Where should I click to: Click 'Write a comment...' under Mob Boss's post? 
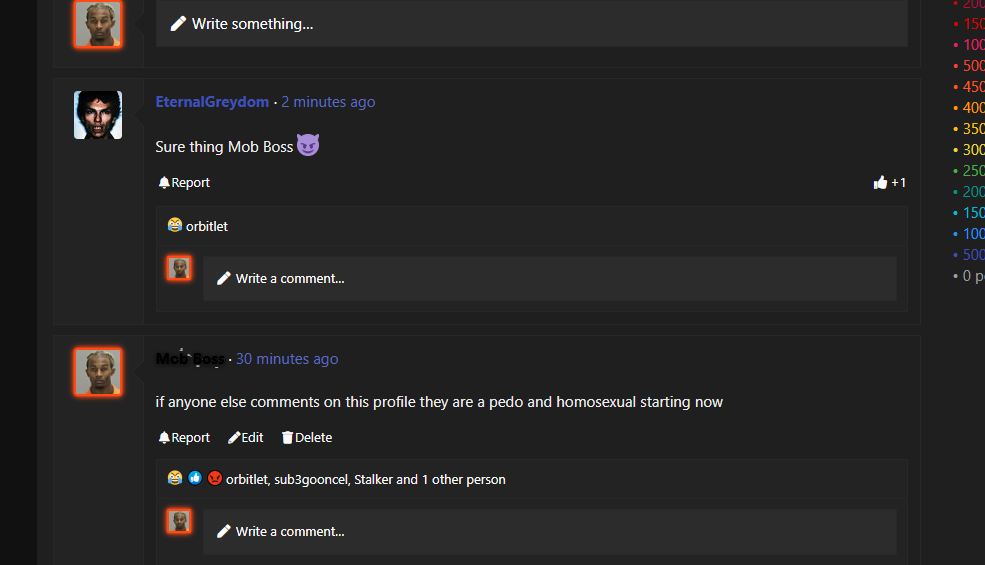click(x=550, y=532)
